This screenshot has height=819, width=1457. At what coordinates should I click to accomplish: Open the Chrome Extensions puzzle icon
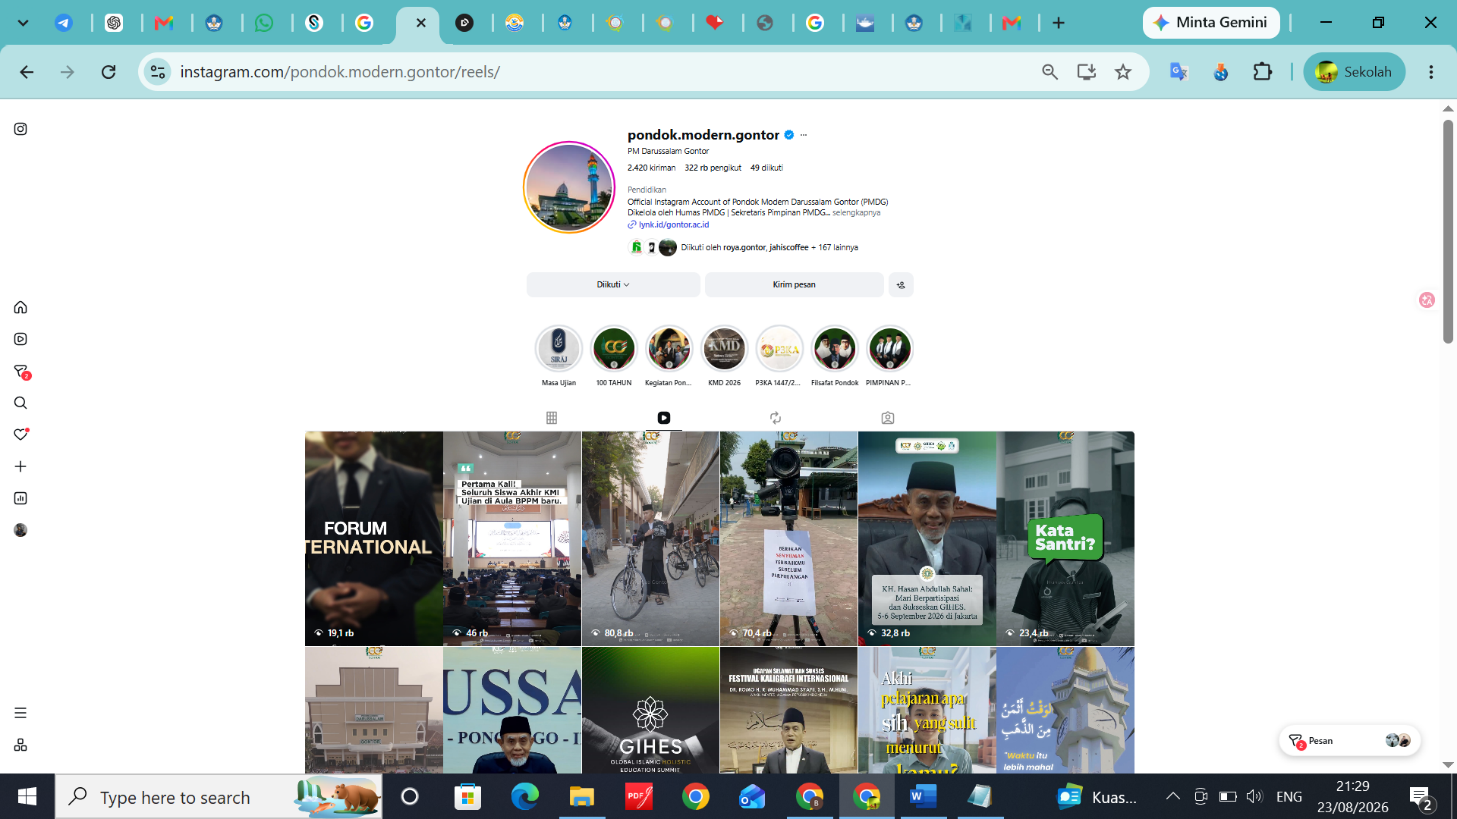(x=1263, y=72)
